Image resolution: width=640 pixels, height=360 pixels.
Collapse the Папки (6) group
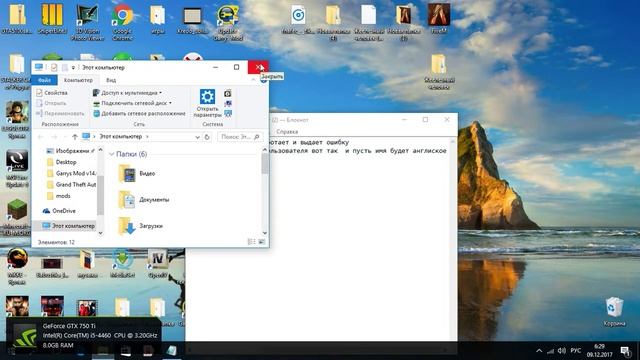(x=111, y=154)
